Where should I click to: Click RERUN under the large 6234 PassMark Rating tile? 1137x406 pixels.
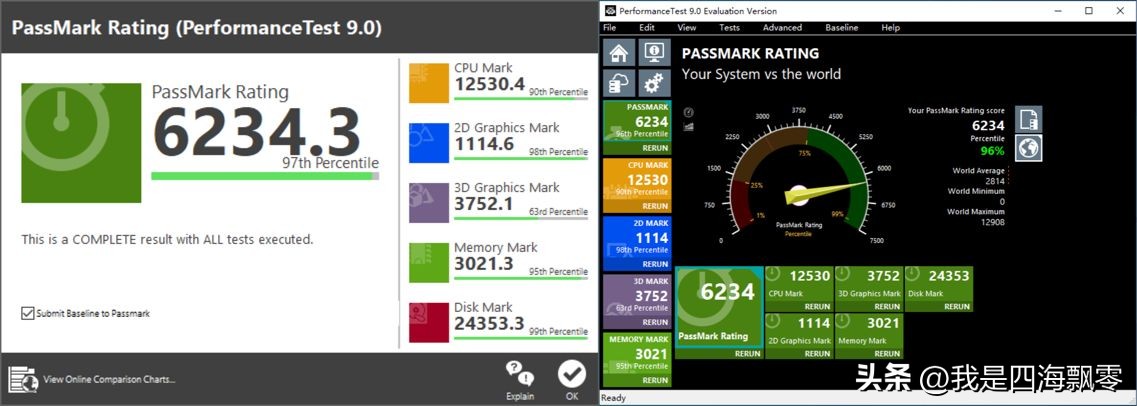tap(747, 354)
